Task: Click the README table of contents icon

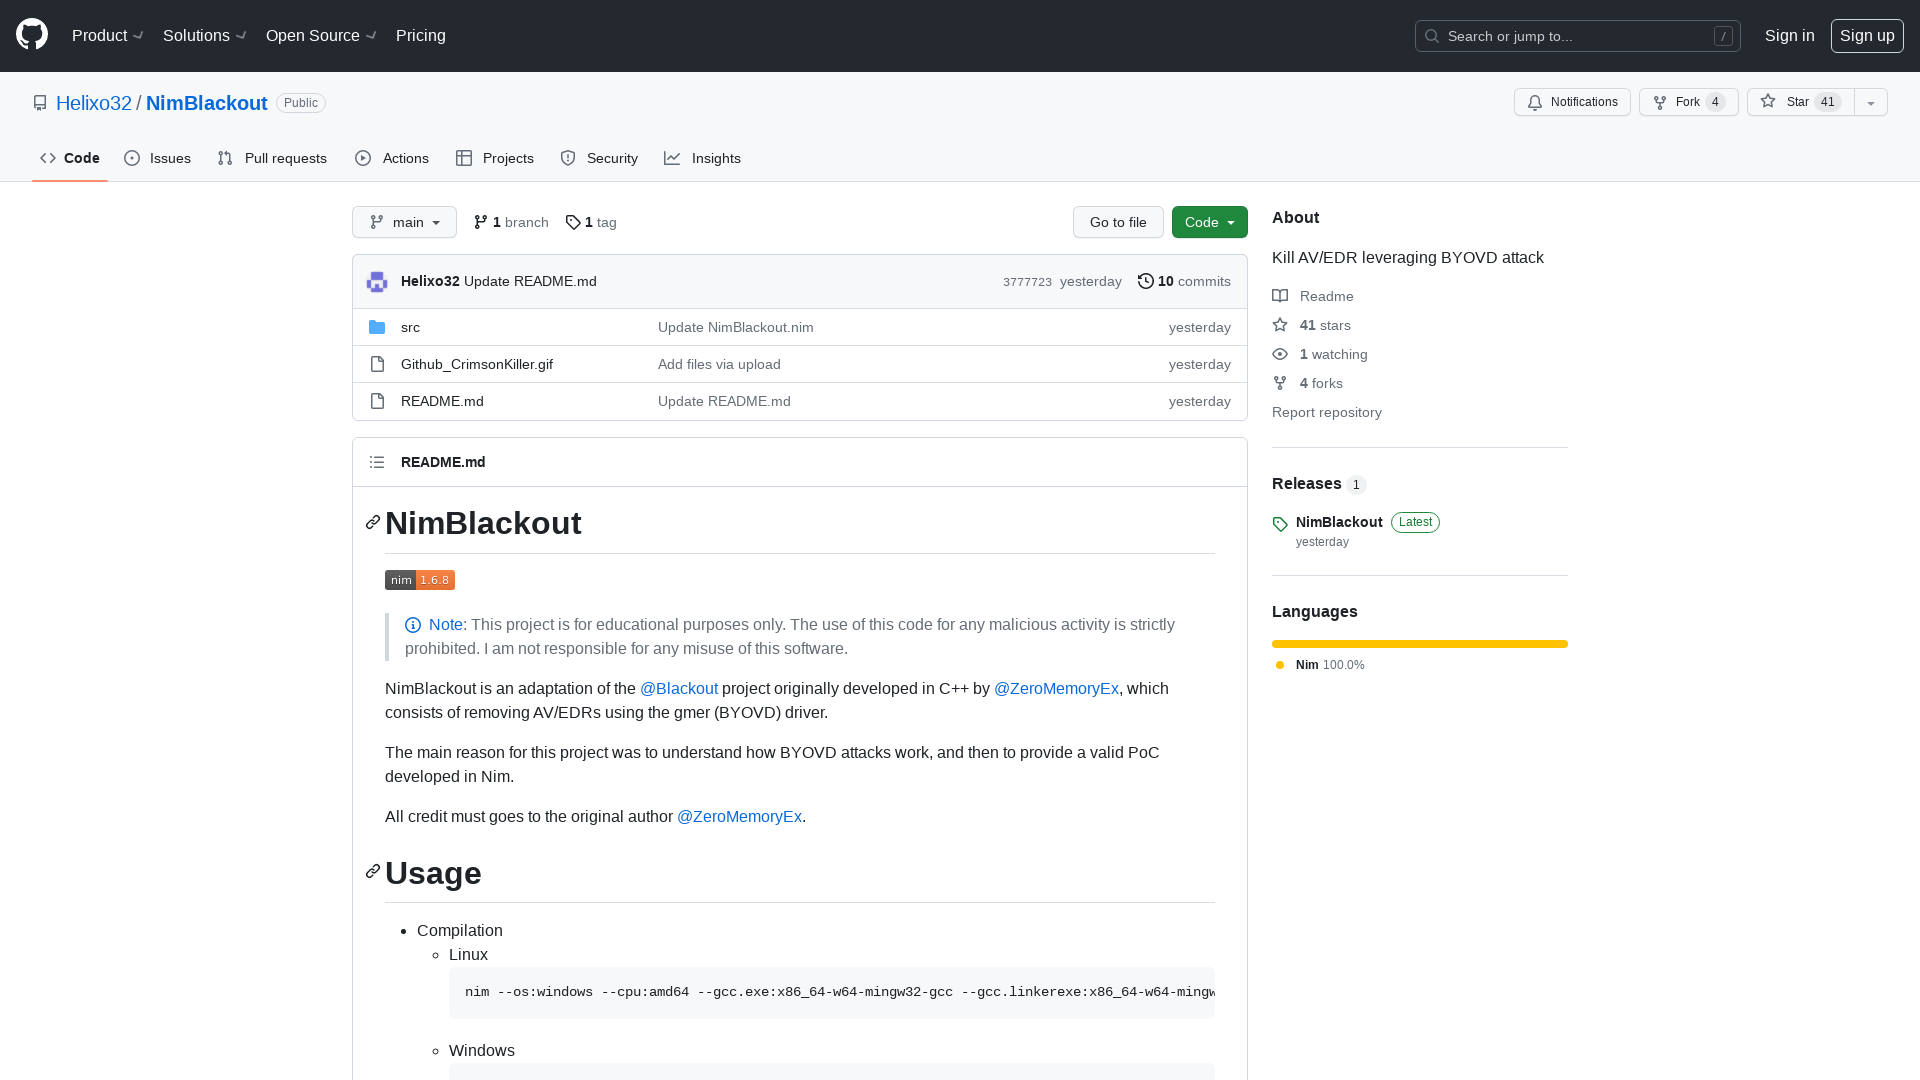Action: [377, 462]
